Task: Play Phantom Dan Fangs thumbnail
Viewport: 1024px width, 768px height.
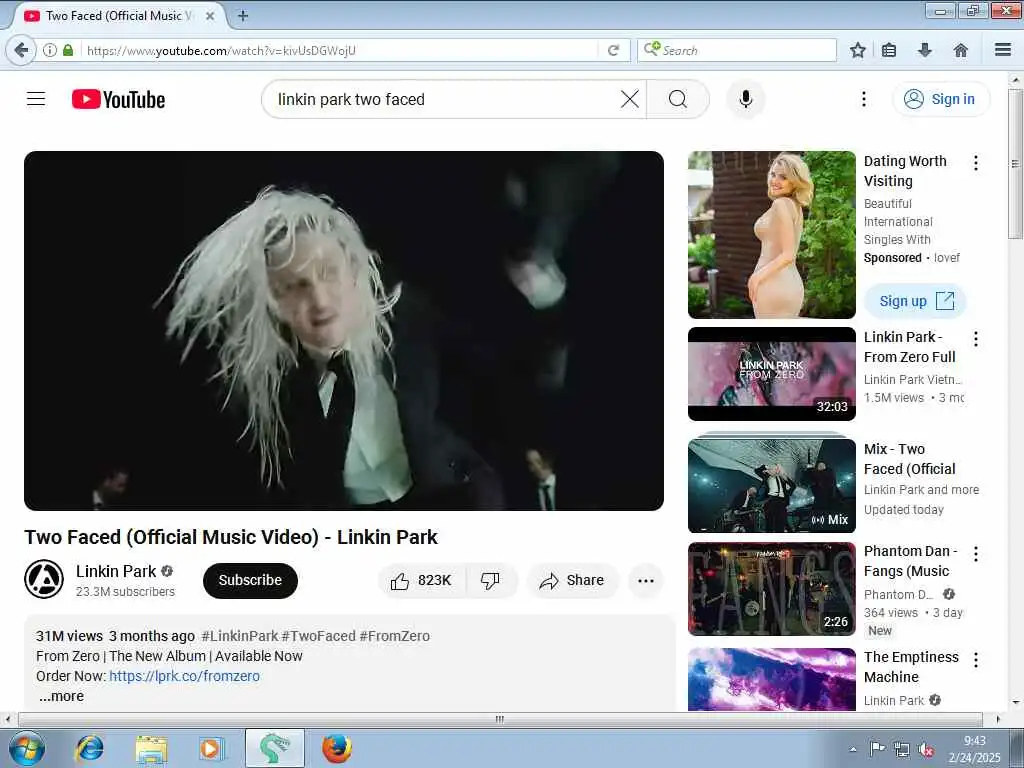Action: [771, 589]
